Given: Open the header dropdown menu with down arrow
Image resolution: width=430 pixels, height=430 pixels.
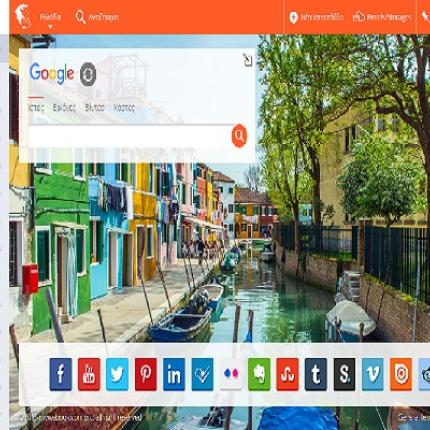Looking at the screenshot, I should tap(50, 20).
